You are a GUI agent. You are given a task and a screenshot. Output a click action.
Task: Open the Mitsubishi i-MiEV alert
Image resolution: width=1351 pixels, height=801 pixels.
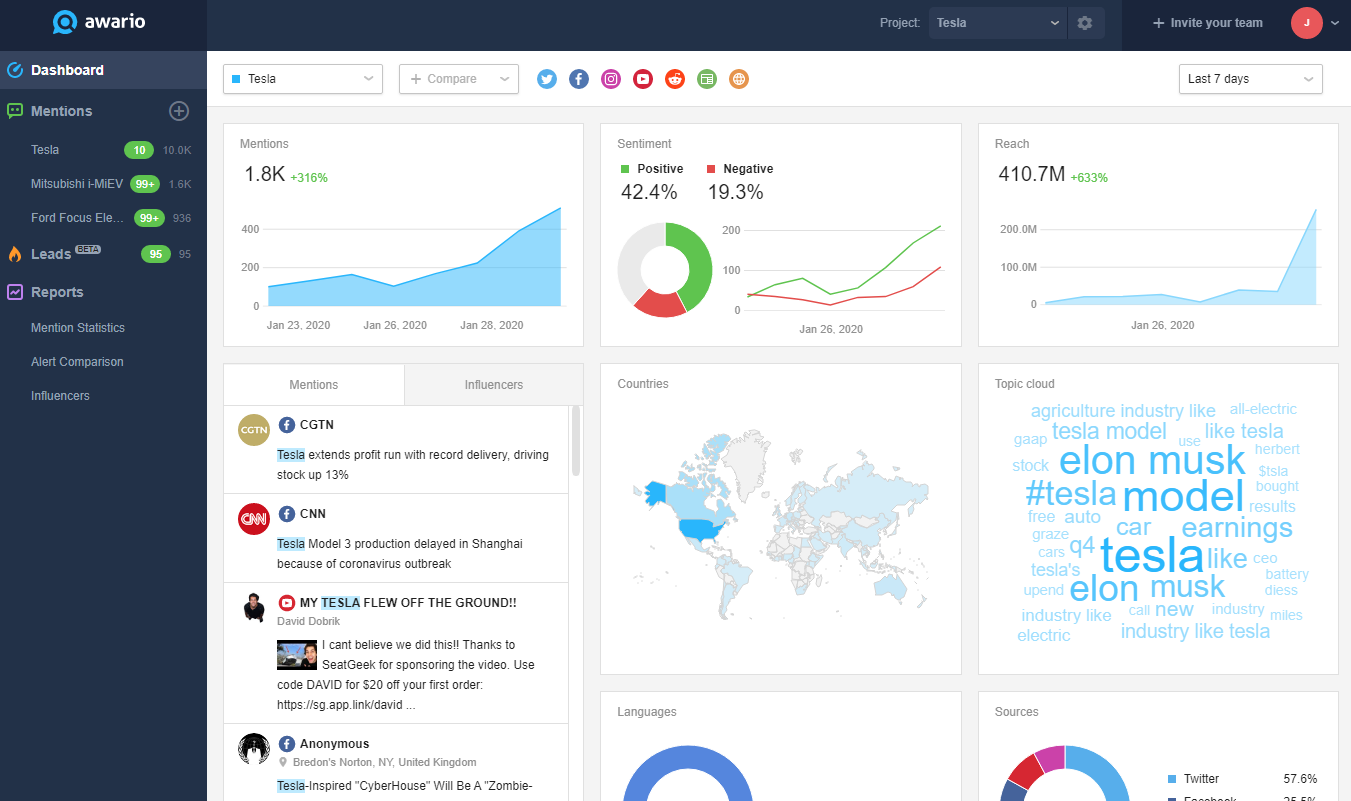(x=78, y=184)
